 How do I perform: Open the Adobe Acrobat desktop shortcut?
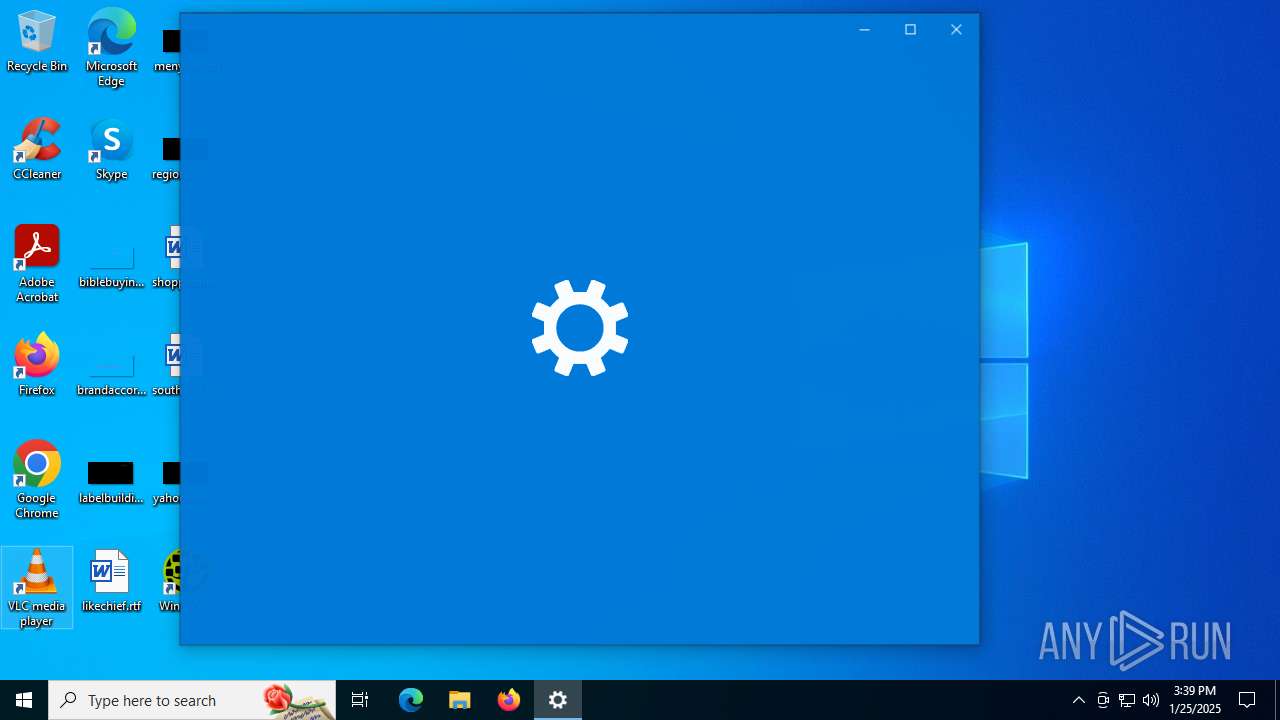(x=37, y=264)
